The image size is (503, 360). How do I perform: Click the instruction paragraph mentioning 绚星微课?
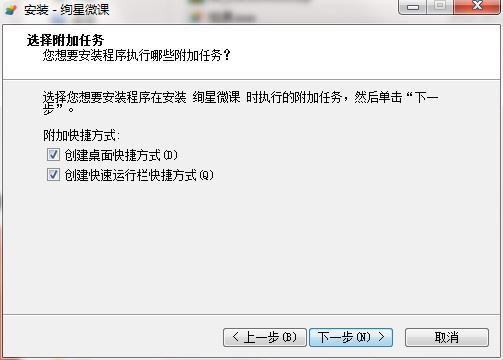click(x=240, y=103)
